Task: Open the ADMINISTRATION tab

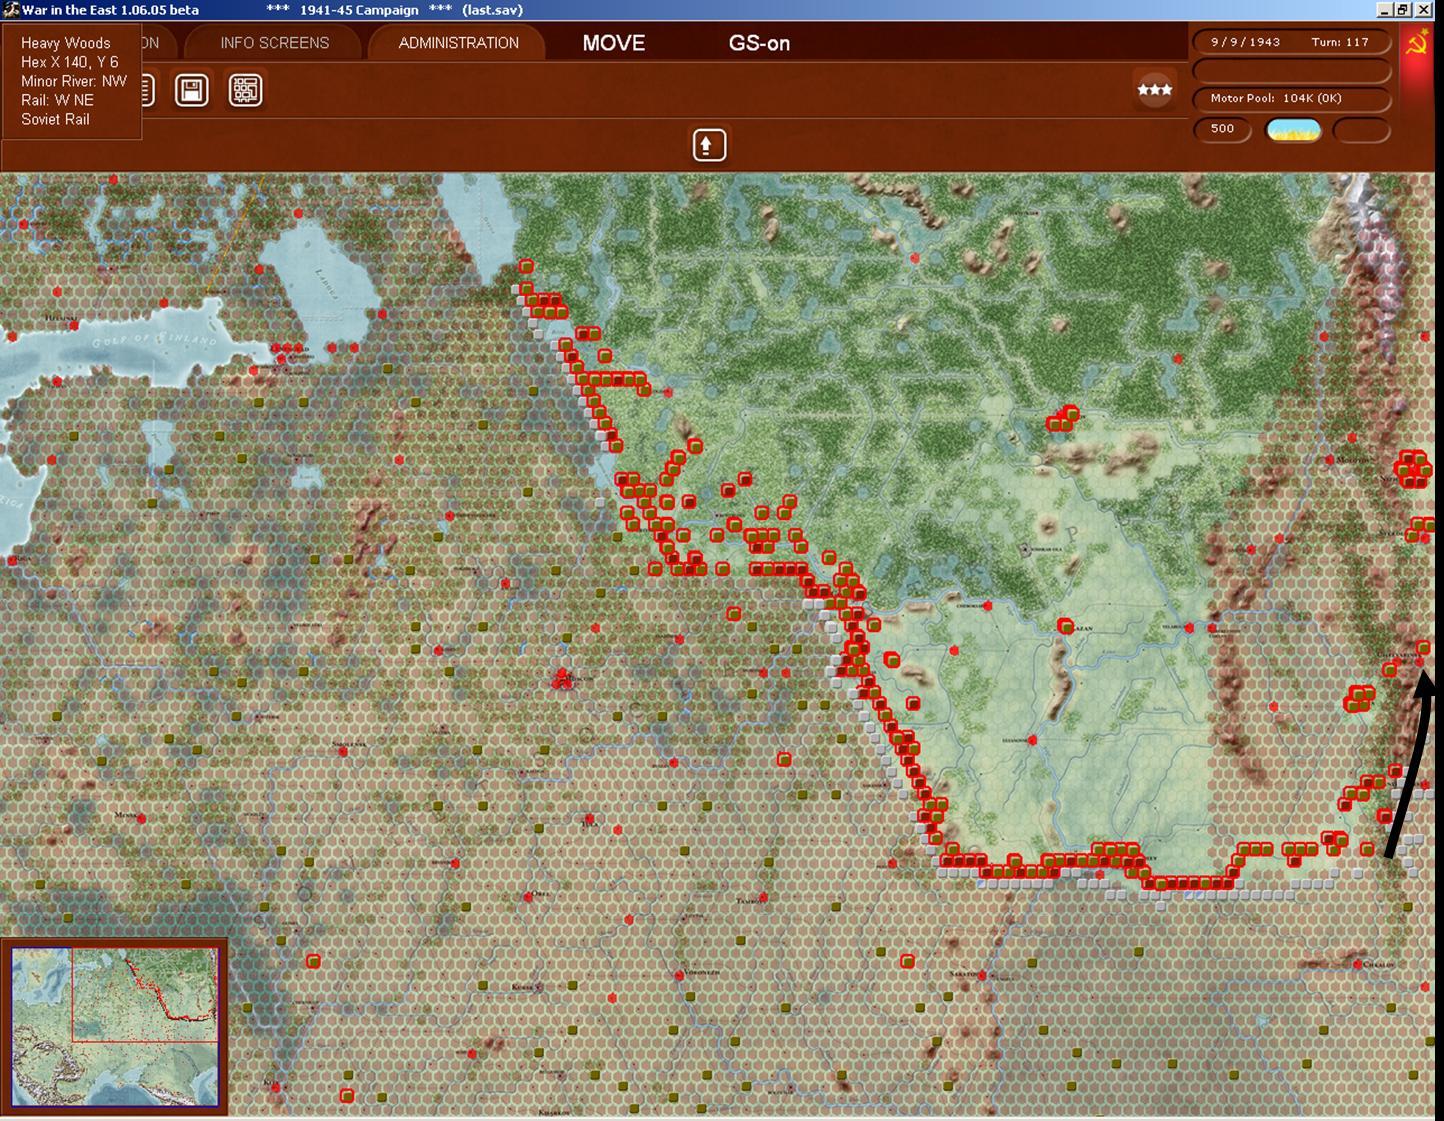Action: [x=459, y=43]
